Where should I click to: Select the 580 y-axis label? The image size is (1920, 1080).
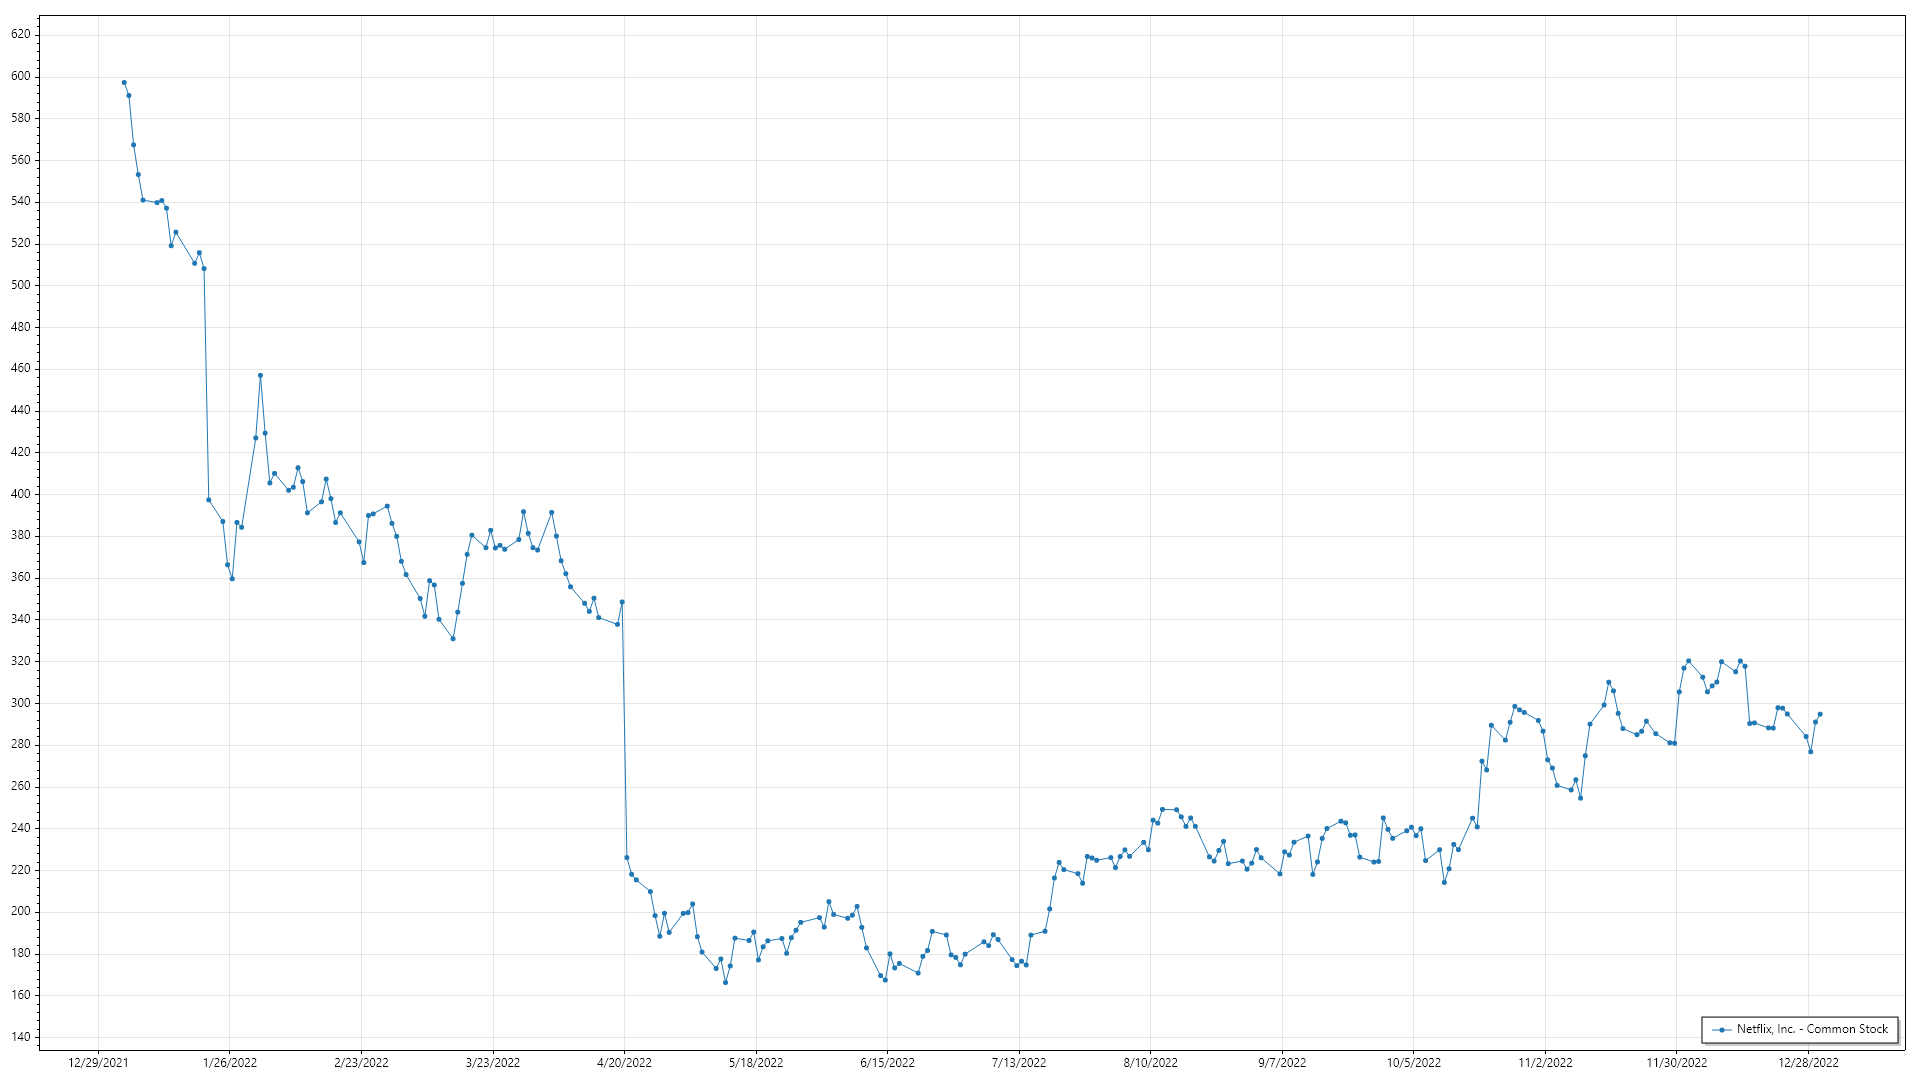(x=21, y=118)
